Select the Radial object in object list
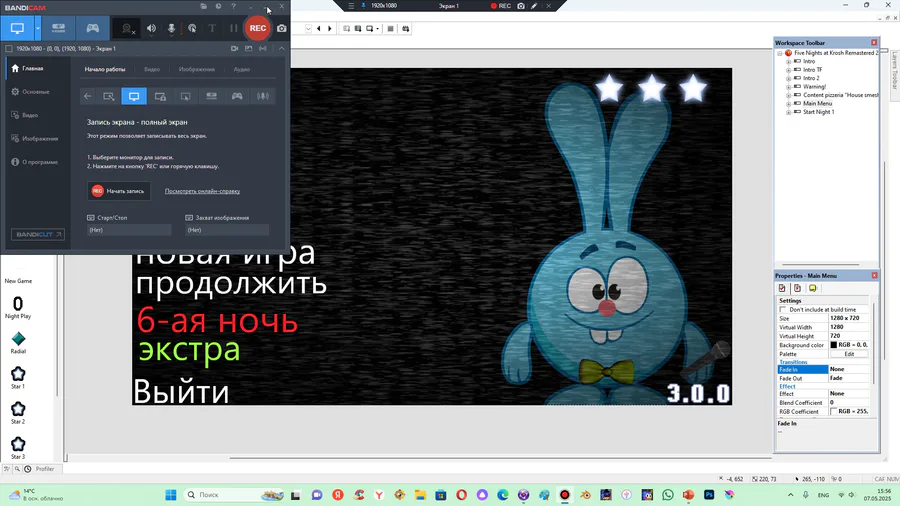 (18, 342)
